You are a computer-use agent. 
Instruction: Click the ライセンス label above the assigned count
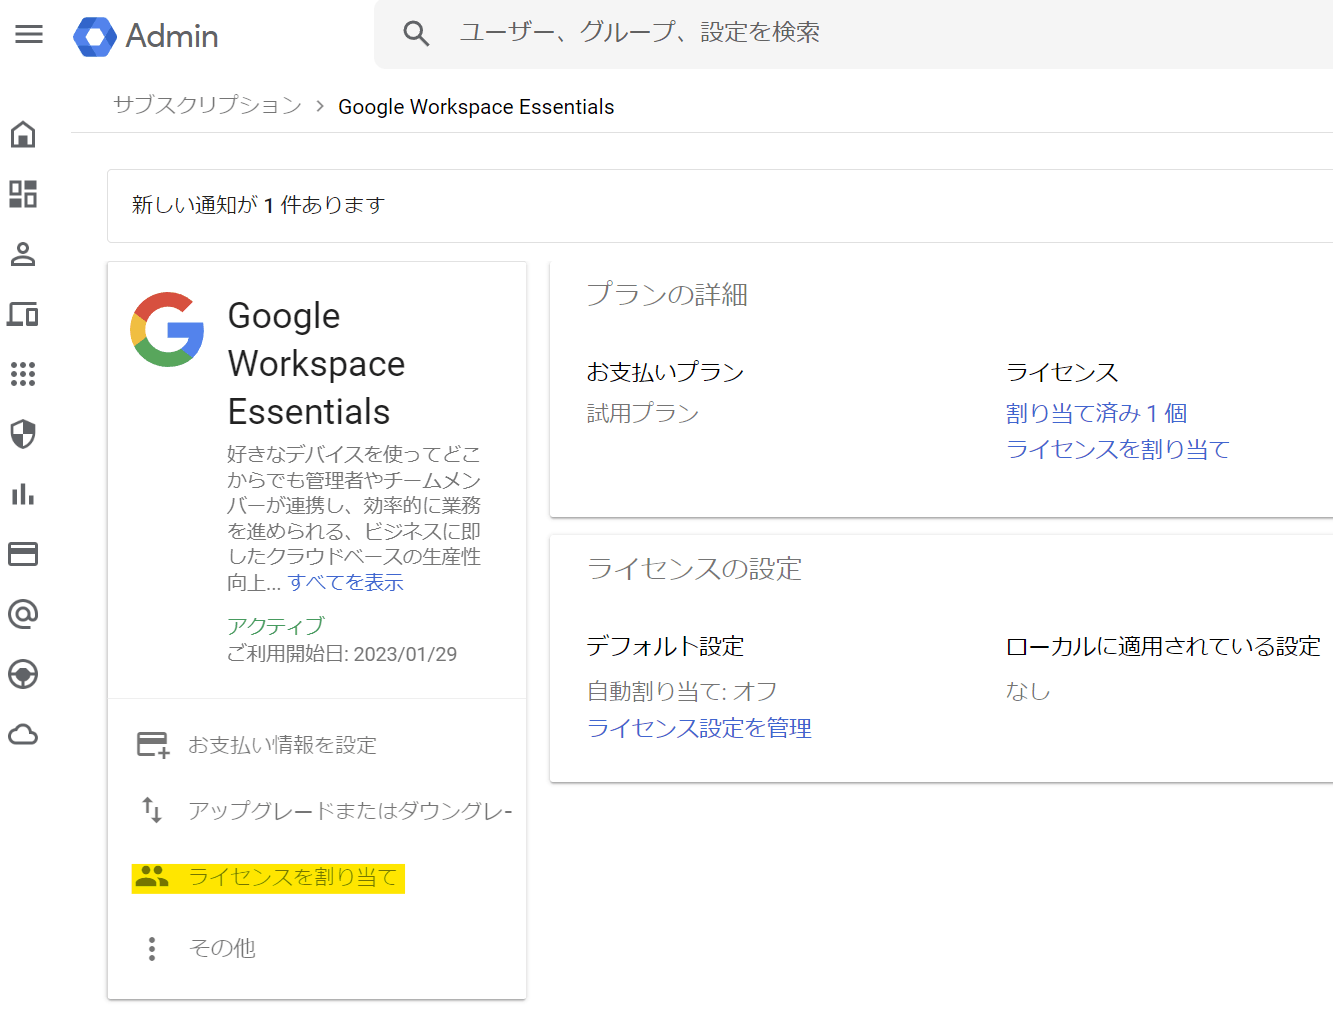[x=1062, y=373]
